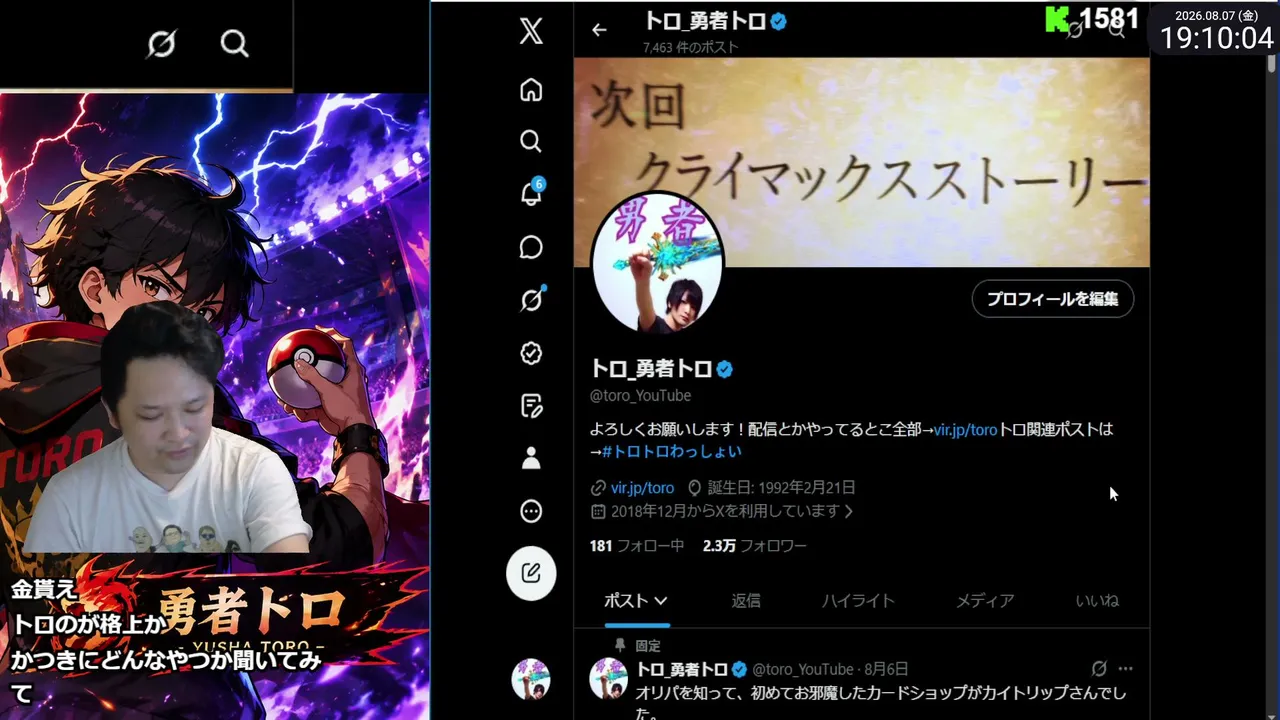Click the Grok icon in the top-left panel
This screenshot has width=1280, height=720.
[161, 44]
